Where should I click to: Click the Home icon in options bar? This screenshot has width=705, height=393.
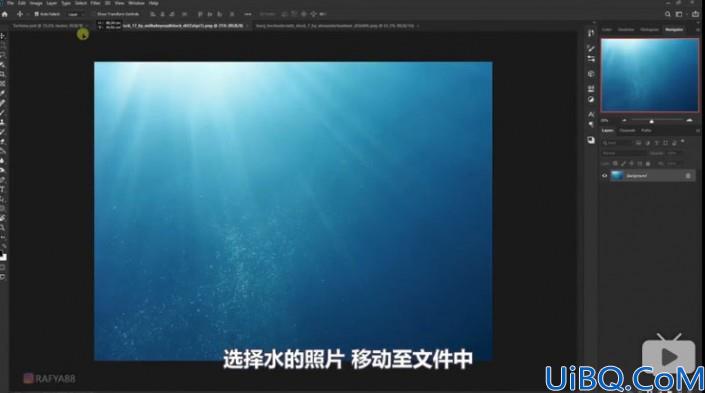pos(5,14)
